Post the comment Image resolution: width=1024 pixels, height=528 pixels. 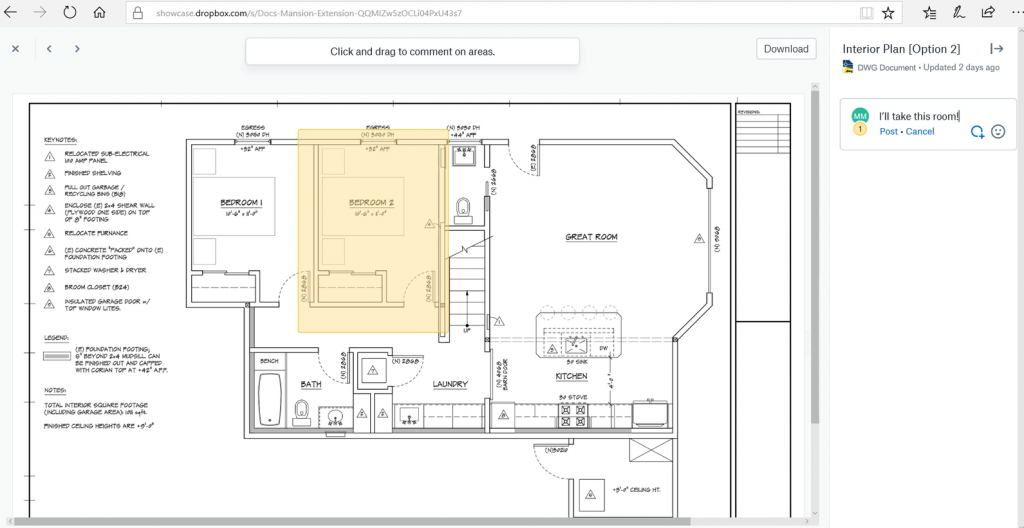point(888,132)
